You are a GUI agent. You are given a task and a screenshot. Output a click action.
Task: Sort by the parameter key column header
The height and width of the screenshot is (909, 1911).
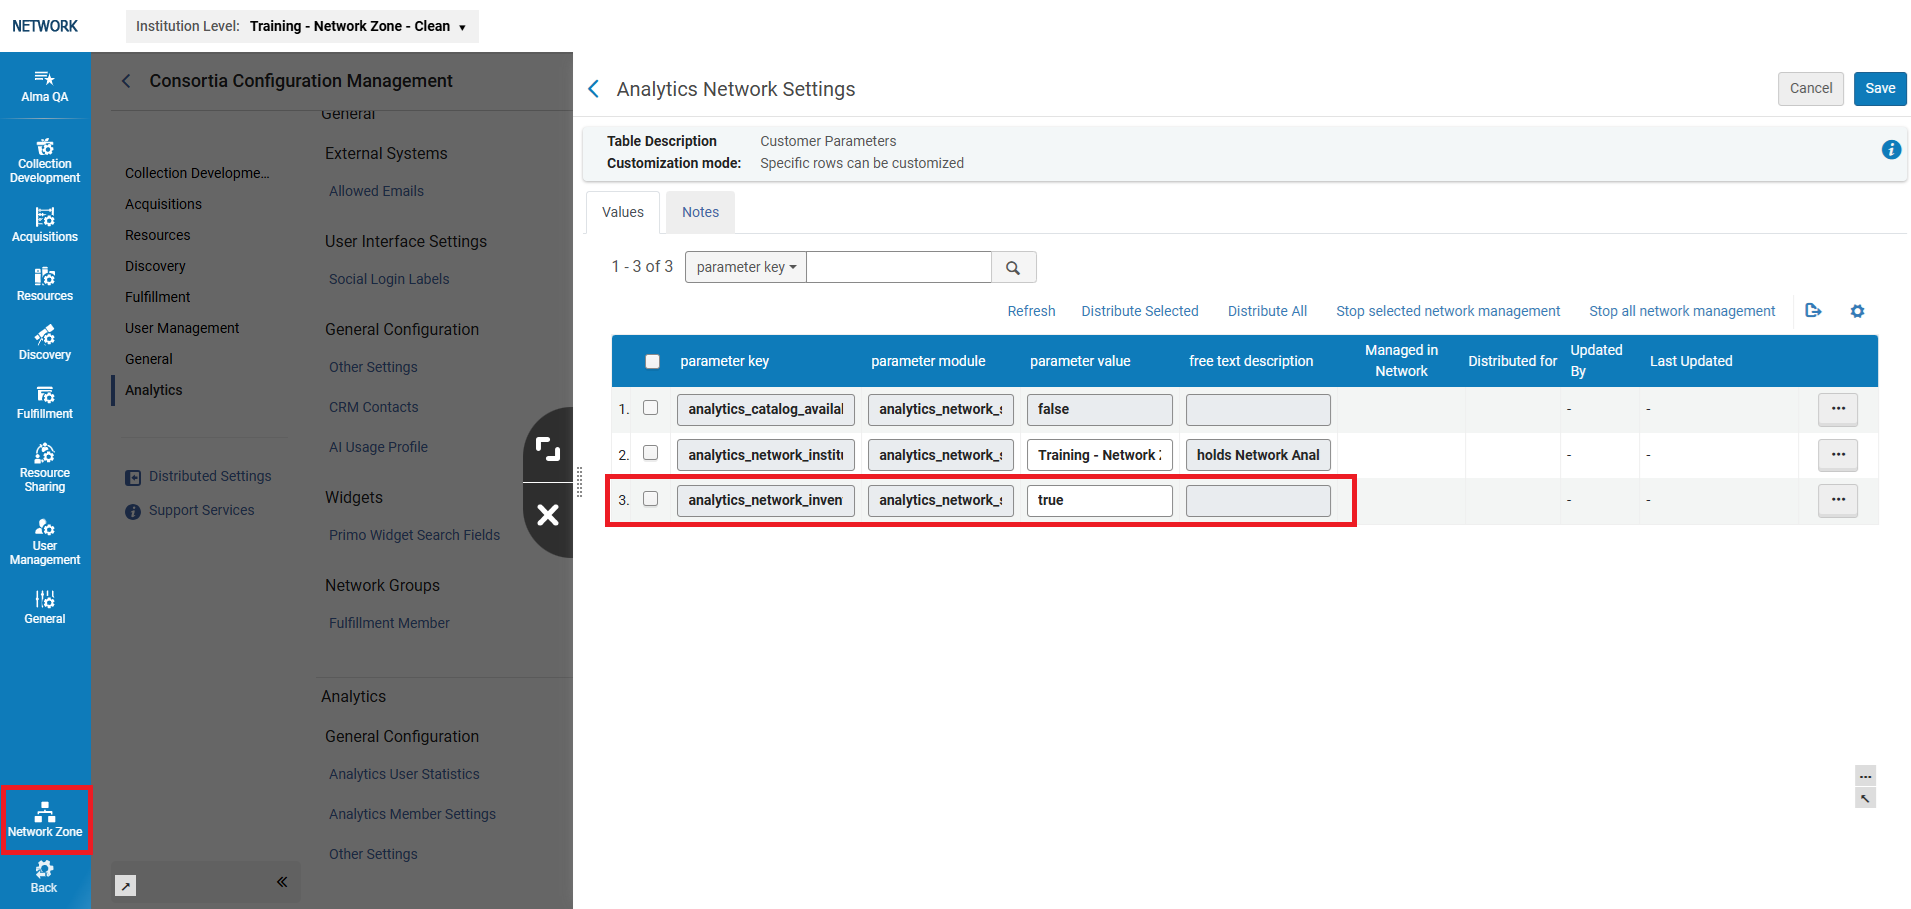coord(724,361)
